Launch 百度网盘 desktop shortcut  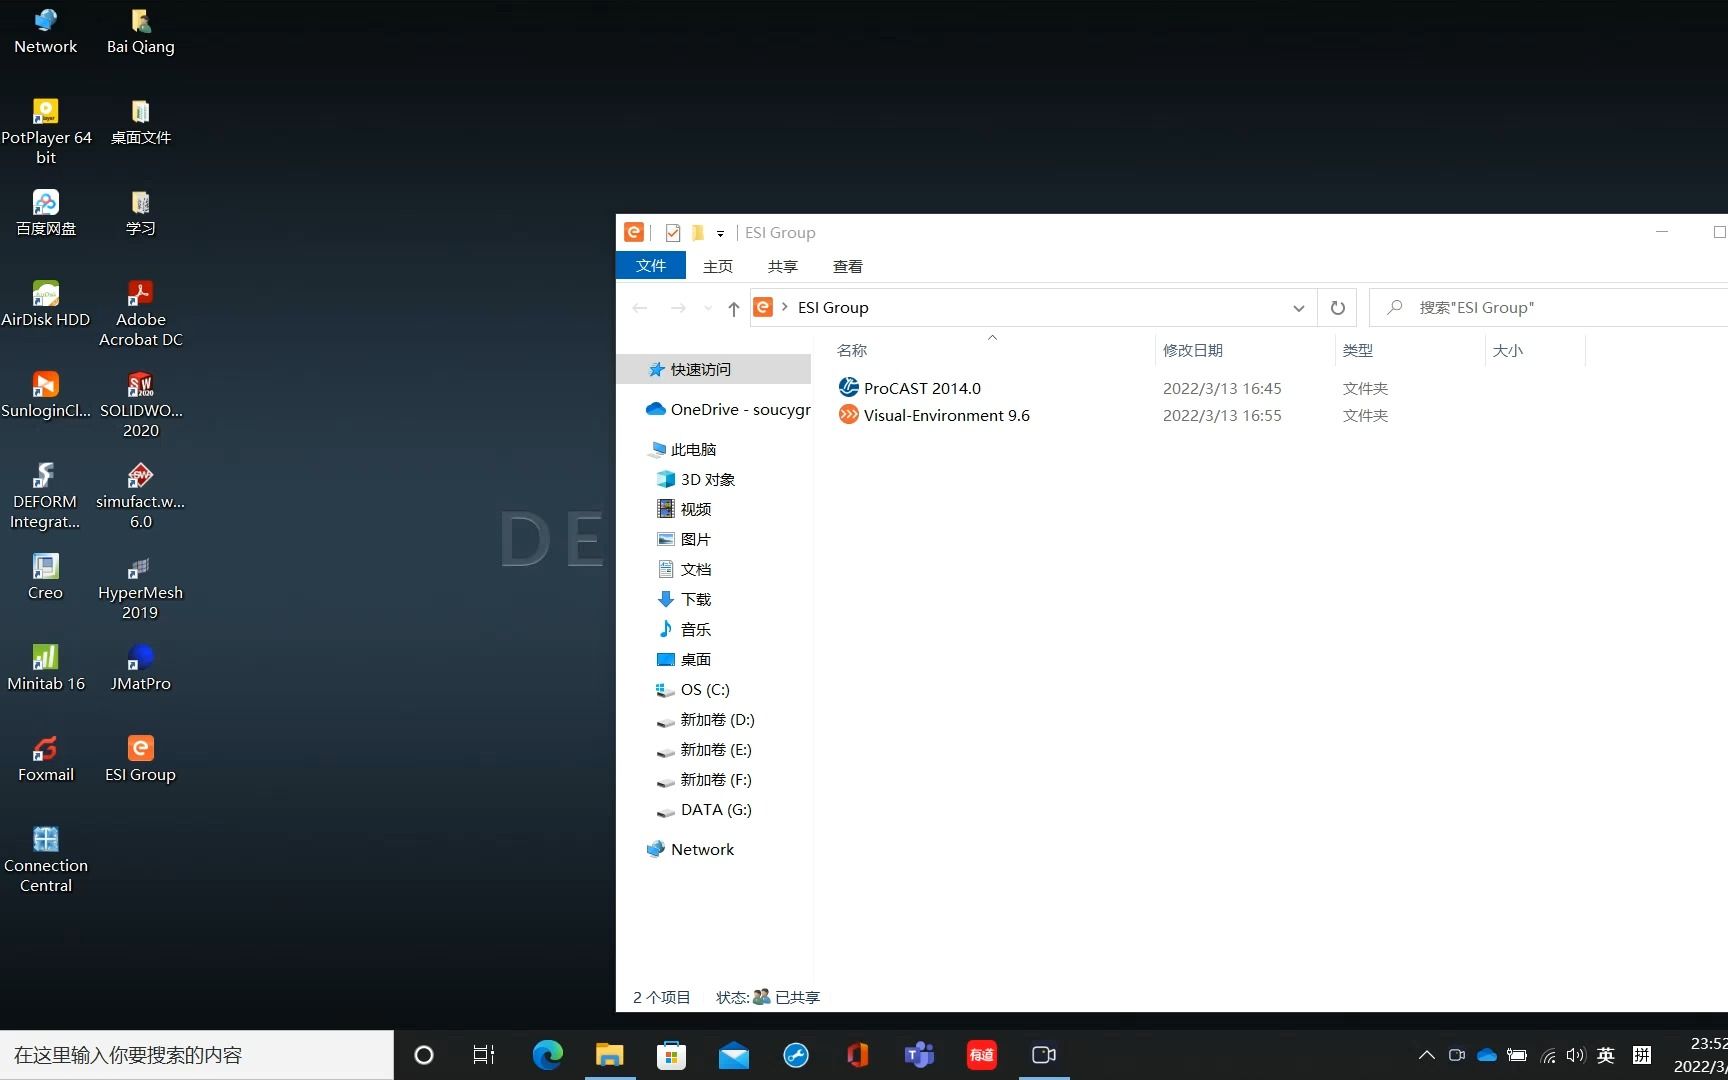[x=46, y=213]
